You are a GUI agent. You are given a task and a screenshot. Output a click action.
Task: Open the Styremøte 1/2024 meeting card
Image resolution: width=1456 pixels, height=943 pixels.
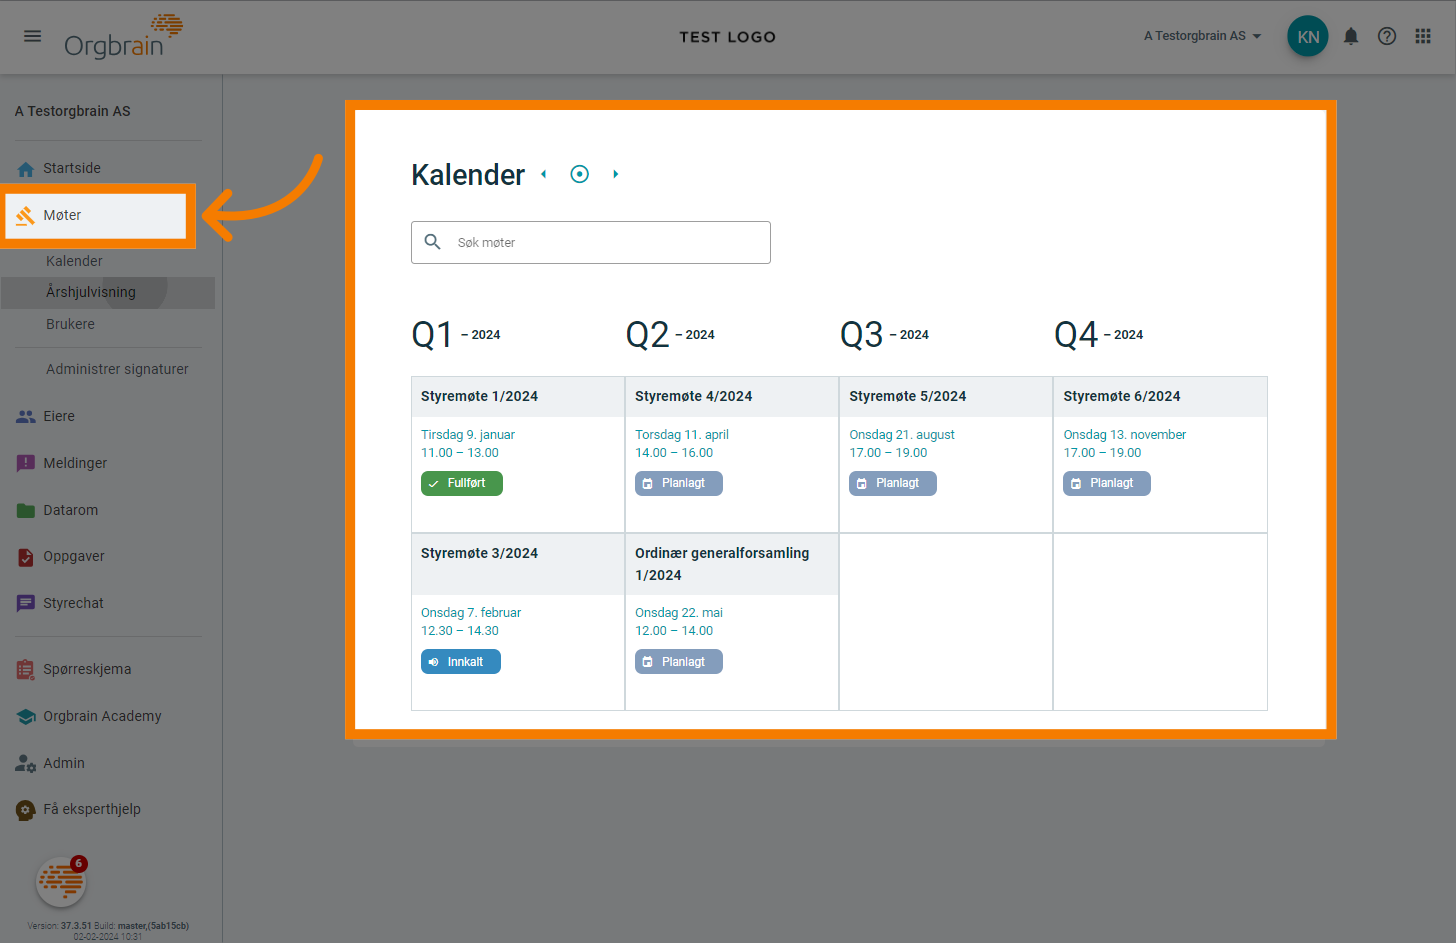tap(479, 397)
